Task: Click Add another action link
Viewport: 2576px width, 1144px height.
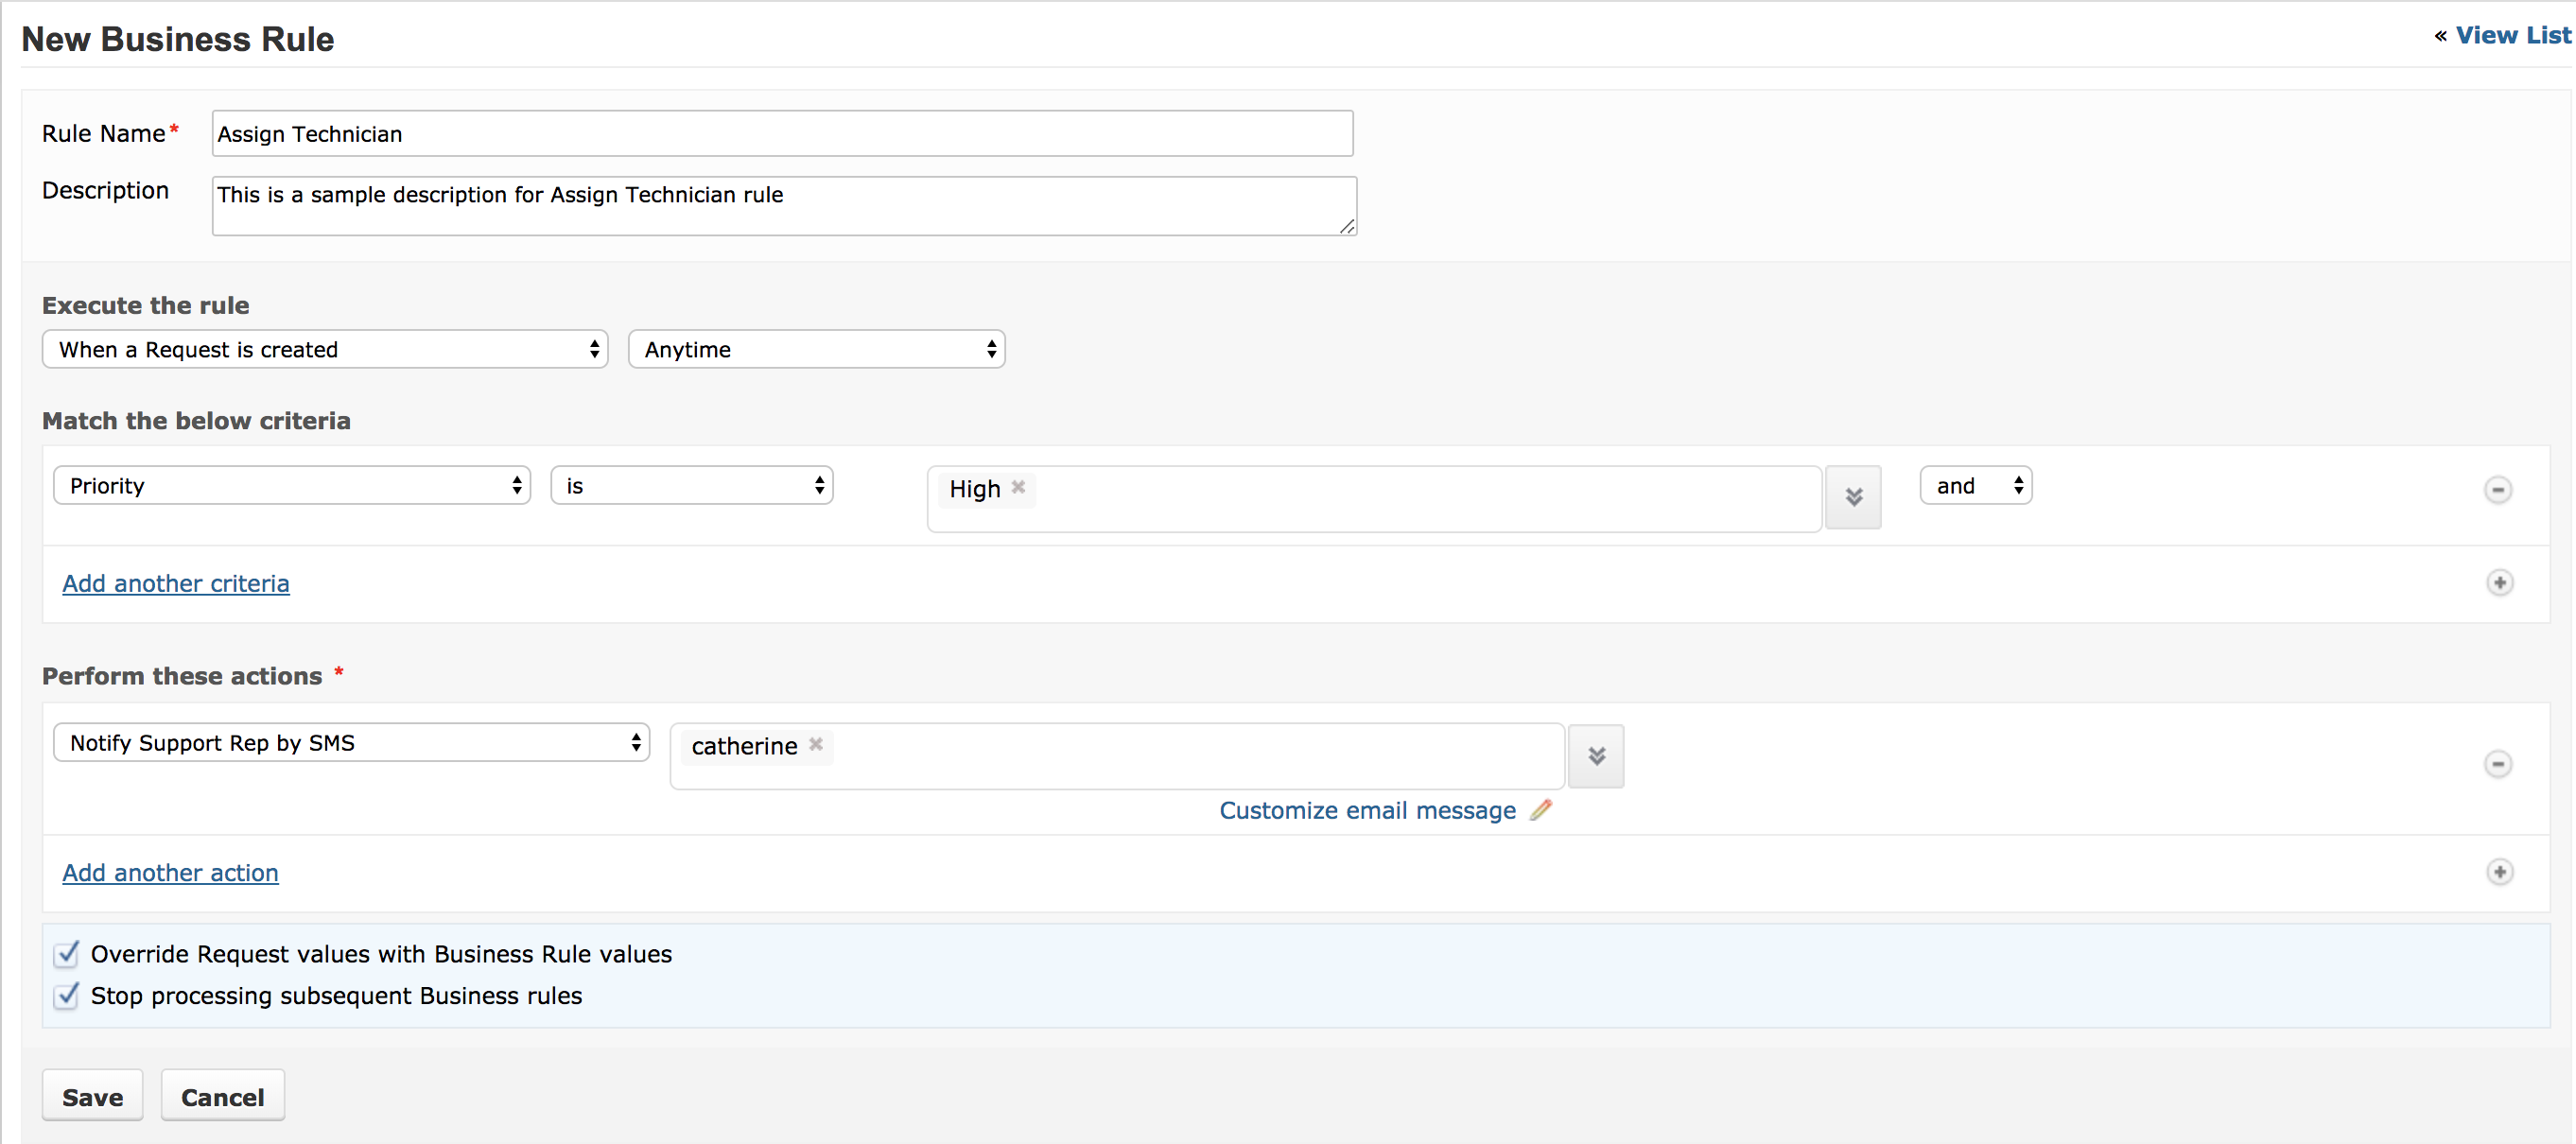Action: (x=171, y=872)
